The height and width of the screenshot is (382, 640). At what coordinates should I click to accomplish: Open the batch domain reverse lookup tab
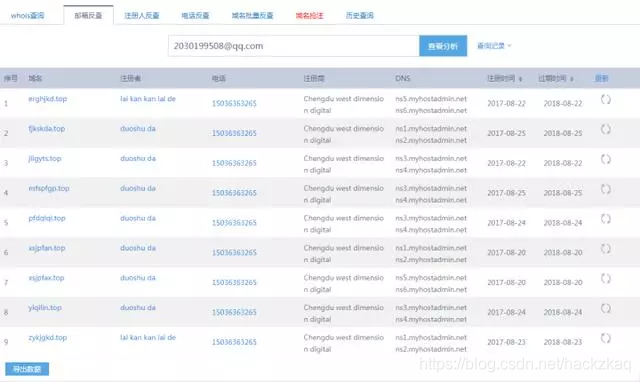[x=252, y=16]
